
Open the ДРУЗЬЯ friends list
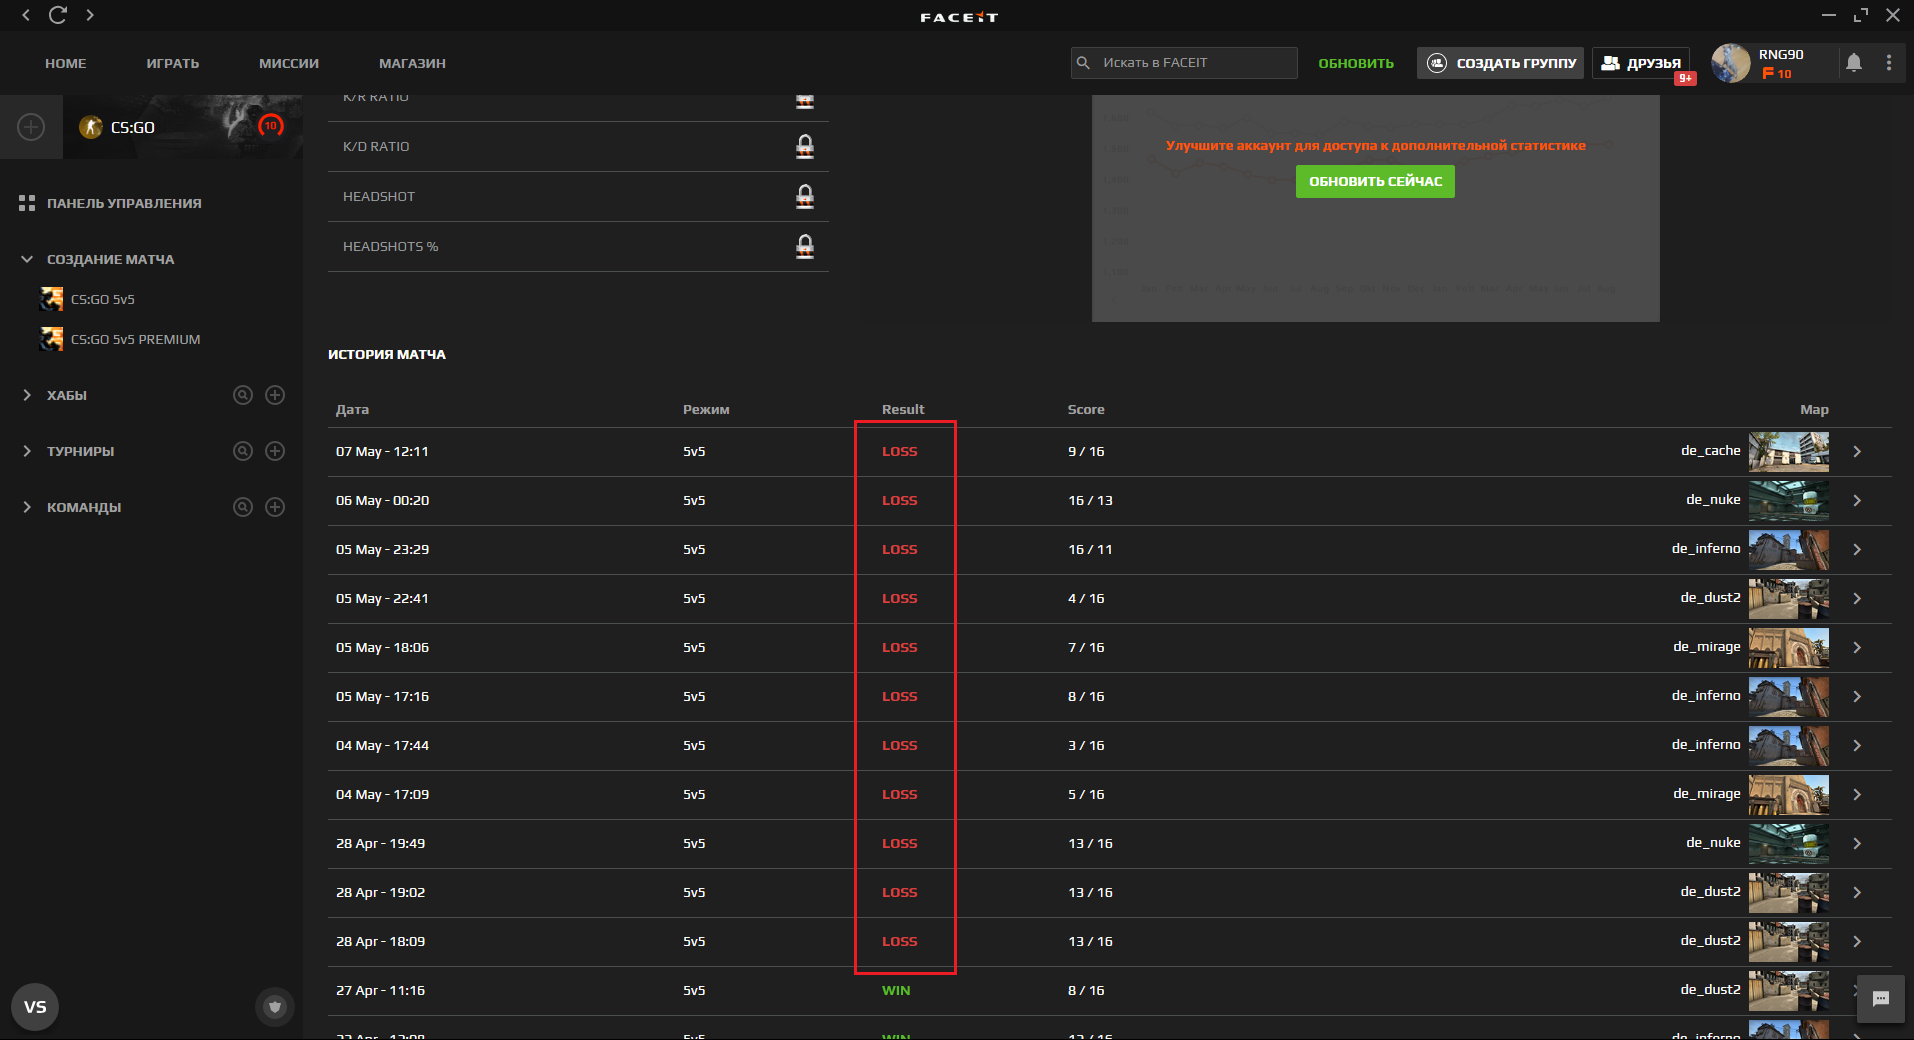click(1641, 63)
